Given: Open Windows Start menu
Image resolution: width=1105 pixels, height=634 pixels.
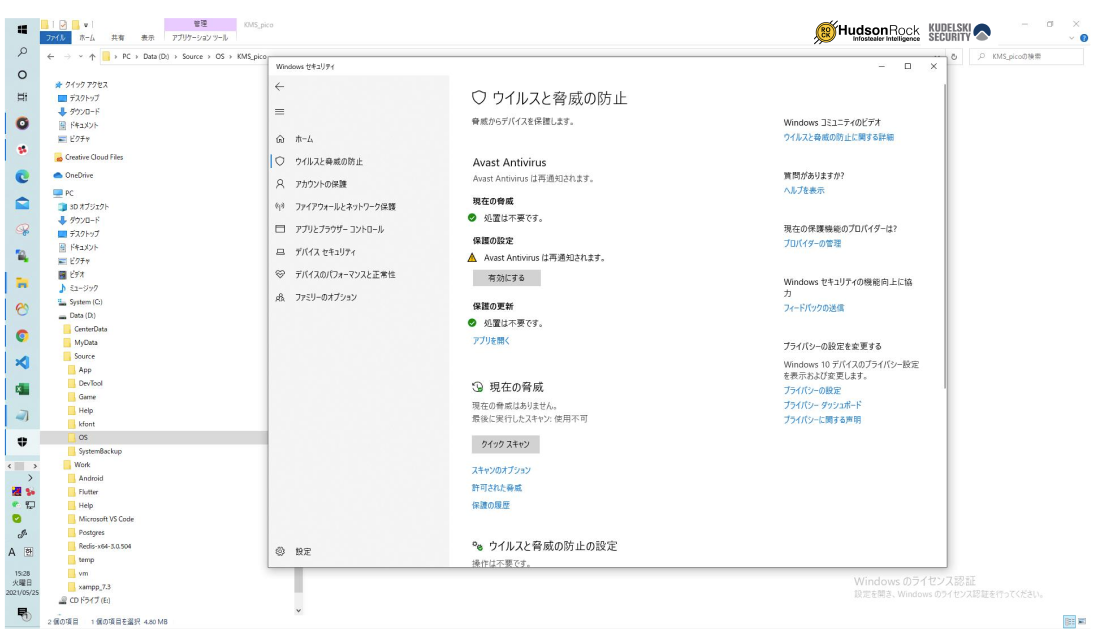Looking at the screenshot, I should (x=23, y=30).
